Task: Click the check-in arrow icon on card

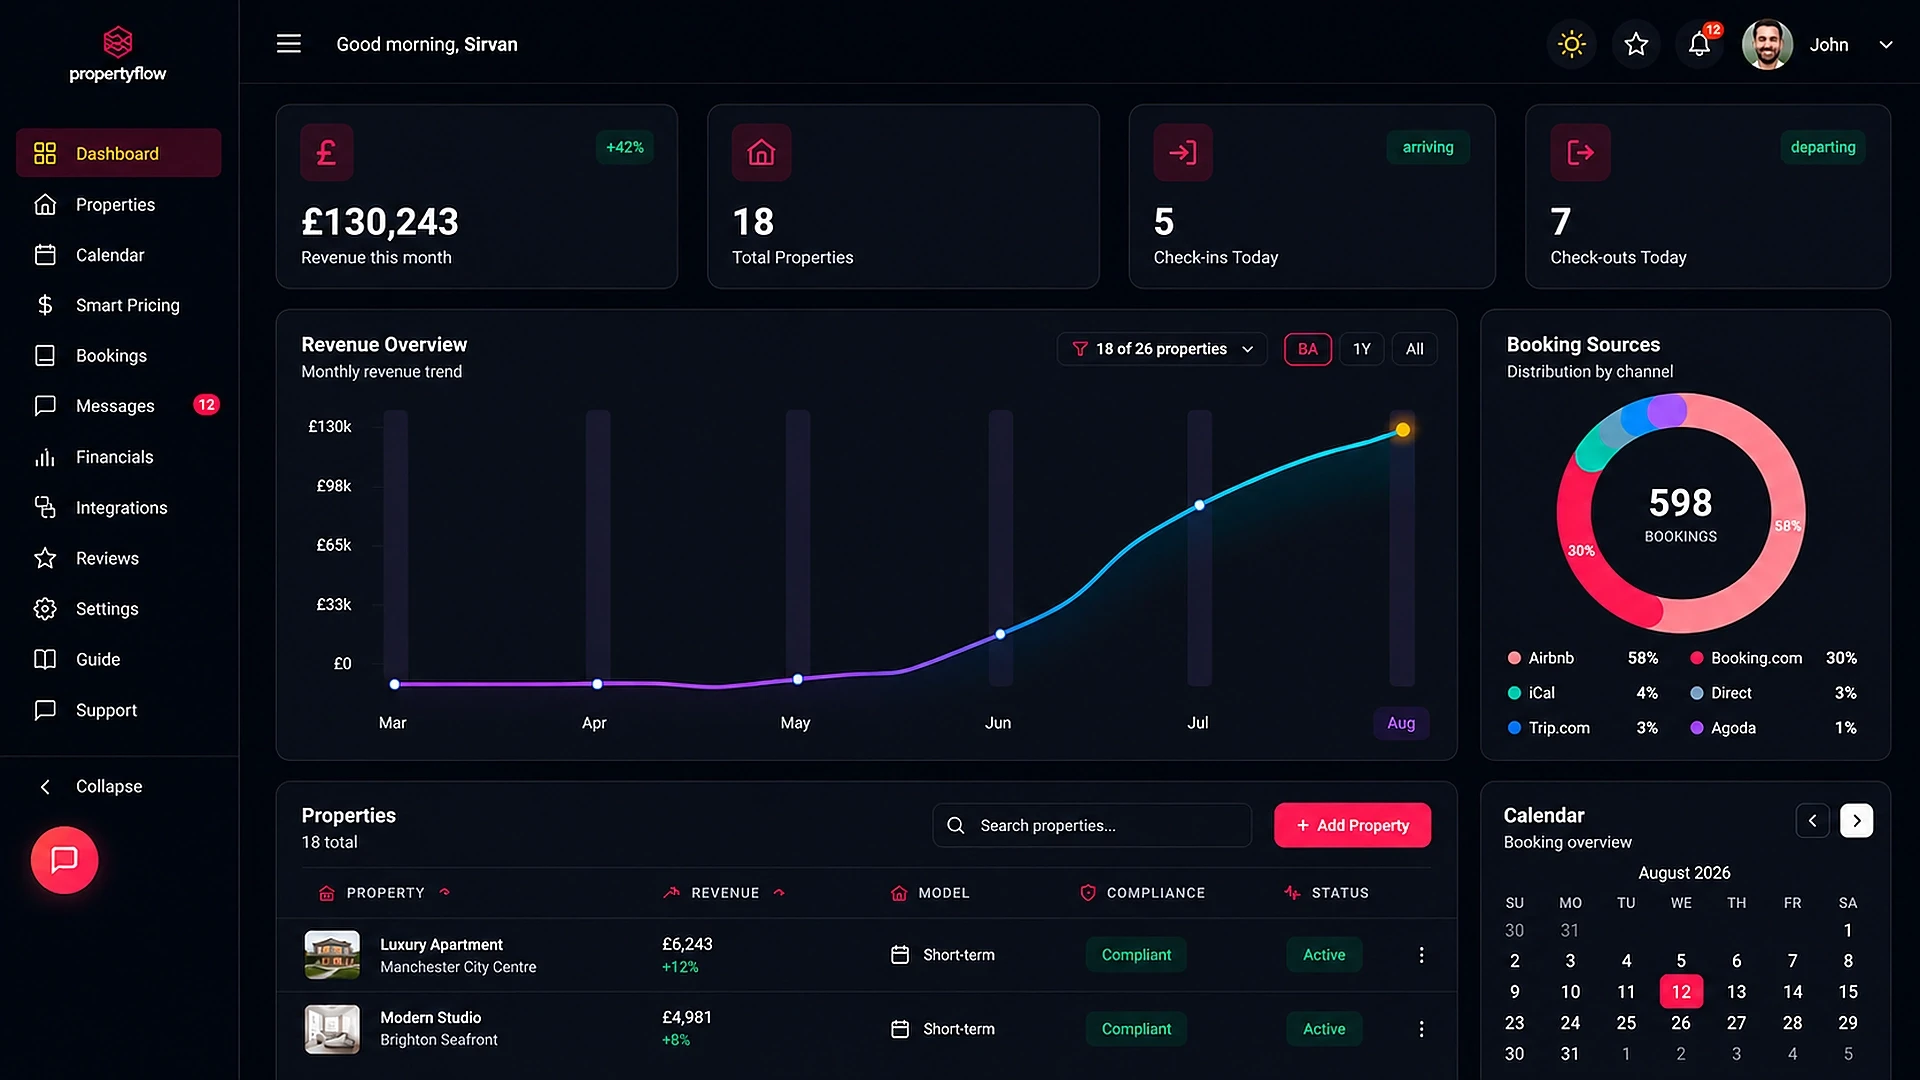Action: 1183,152
